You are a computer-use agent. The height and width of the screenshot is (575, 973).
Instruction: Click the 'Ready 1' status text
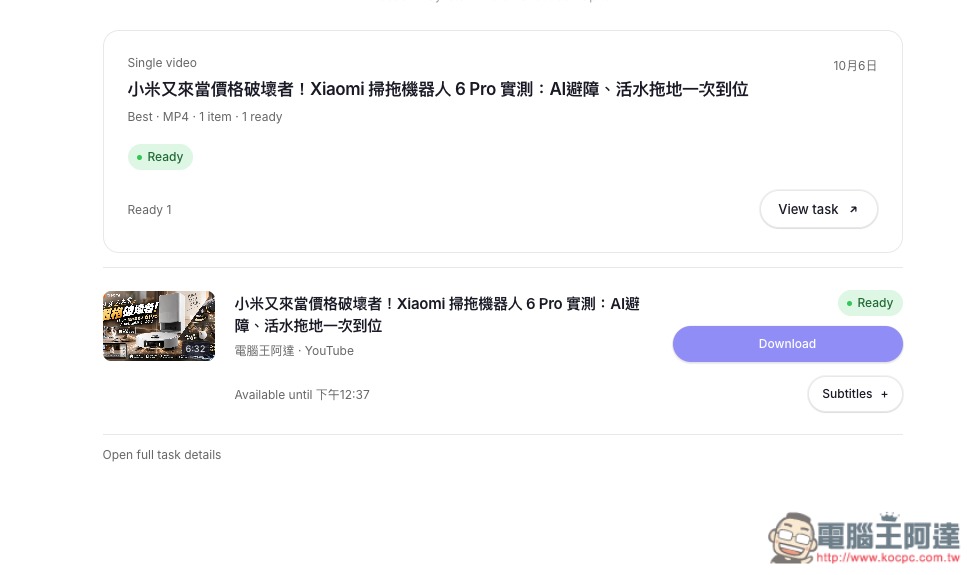pyautogui.click(x=150, y=210)
